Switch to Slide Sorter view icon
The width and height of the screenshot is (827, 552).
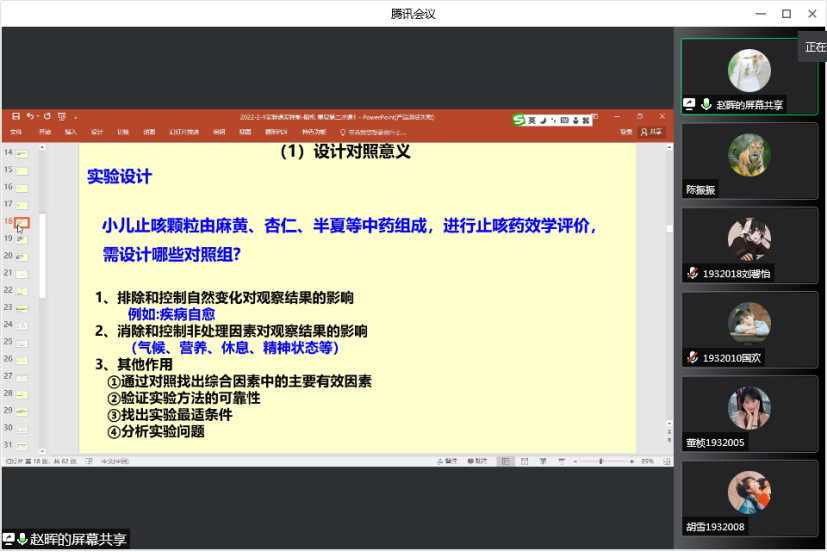pos(524,461)
